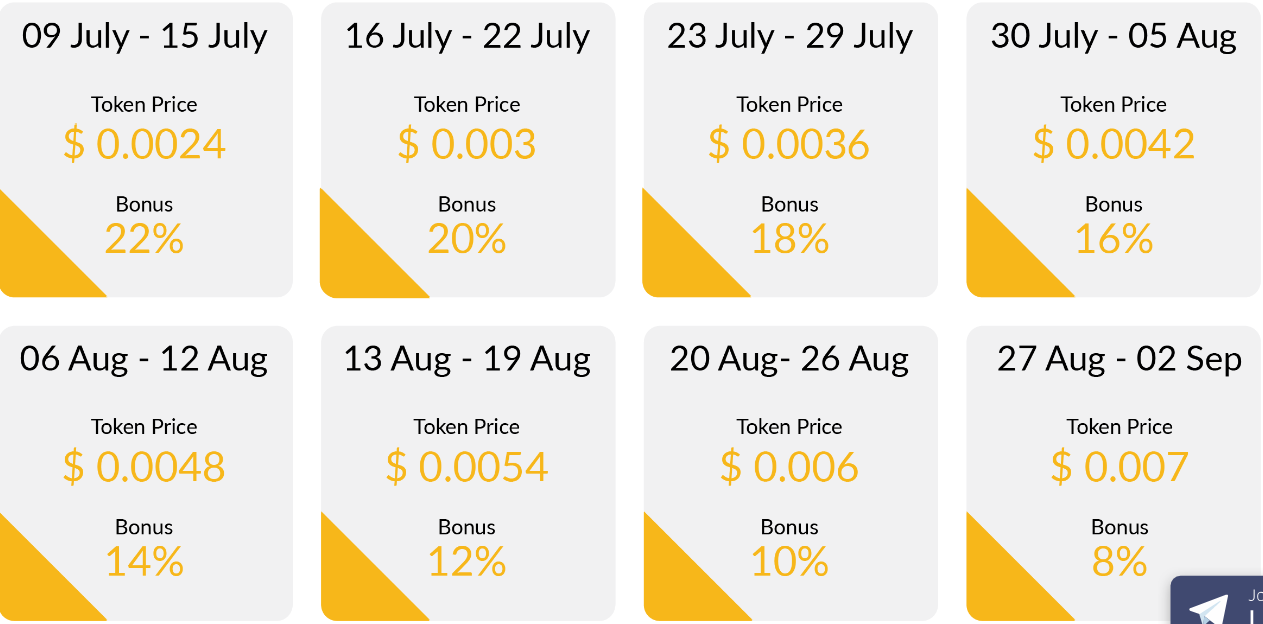Select the 16 July - 22 July card

click(467, 150)
